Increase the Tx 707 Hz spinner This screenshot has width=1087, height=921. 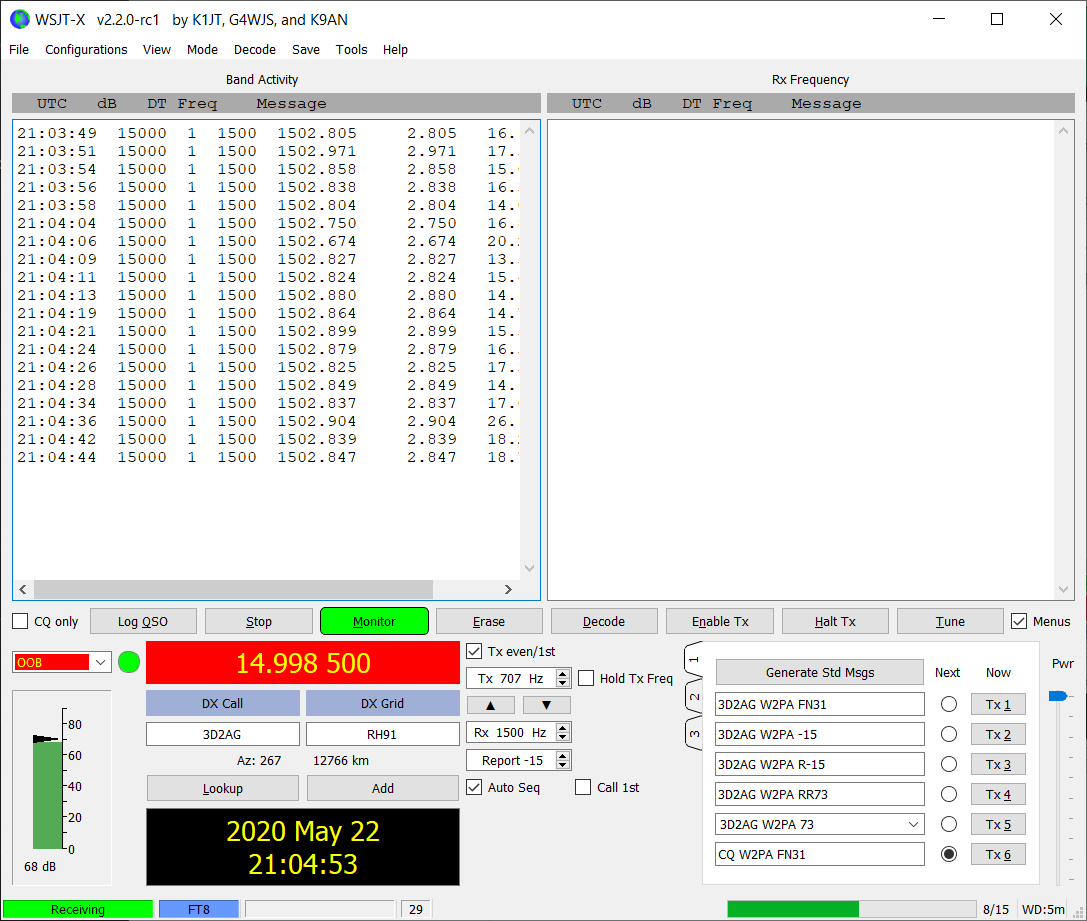[563, 674]
